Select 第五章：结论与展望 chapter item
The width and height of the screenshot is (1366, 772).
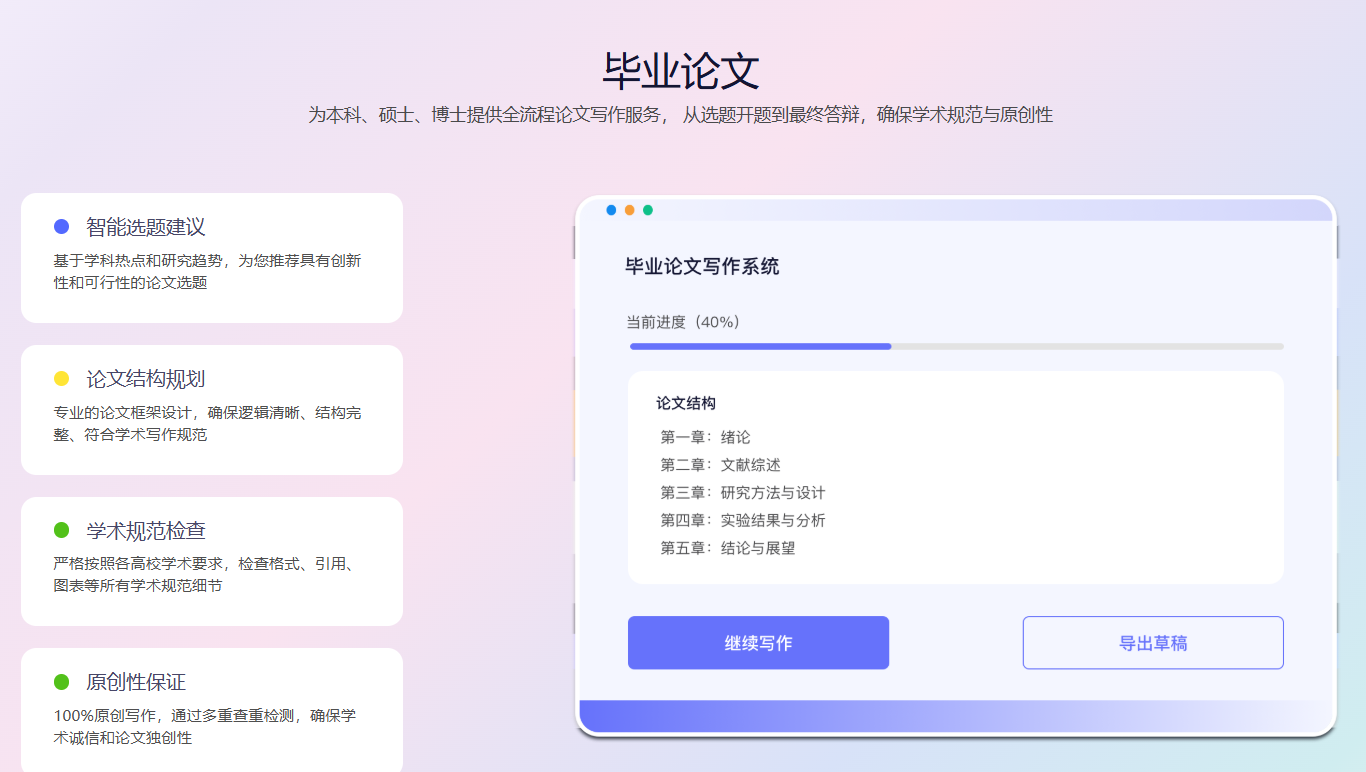(x=728, y=548)
